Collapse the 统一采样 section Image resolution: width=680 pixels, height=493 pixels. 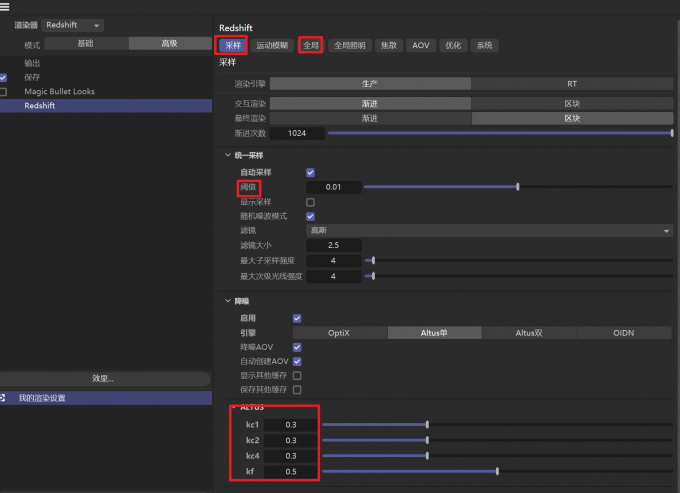228,155
